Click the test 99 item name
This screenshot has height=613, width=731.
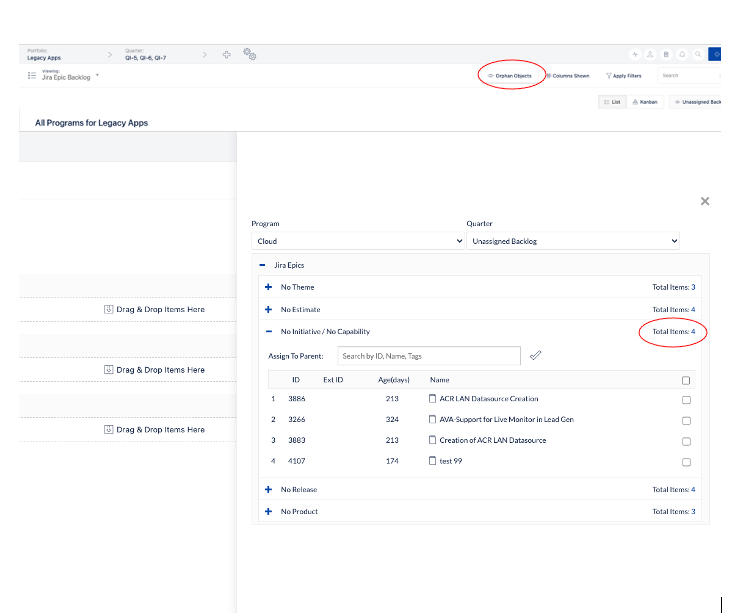pos(451,461)
